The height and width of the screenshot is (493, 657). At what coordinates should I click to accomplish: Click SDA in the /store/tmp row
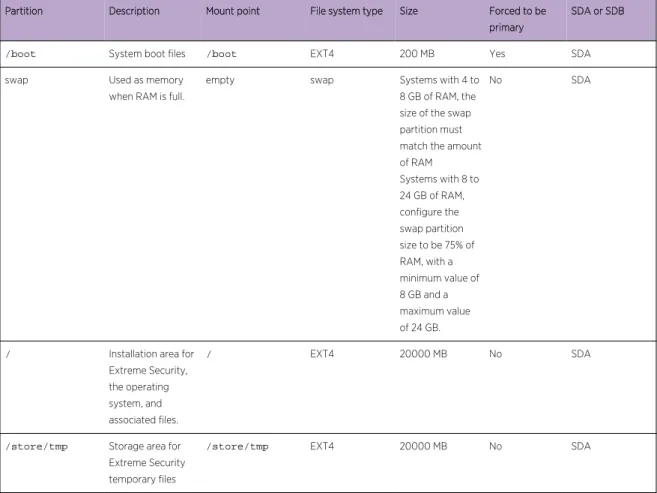click(x=581, y=447)
